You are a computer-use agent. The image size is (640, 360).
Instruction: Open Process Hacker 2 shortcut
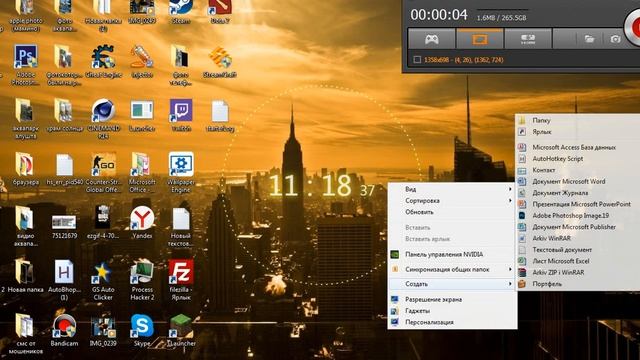[142, 281]
